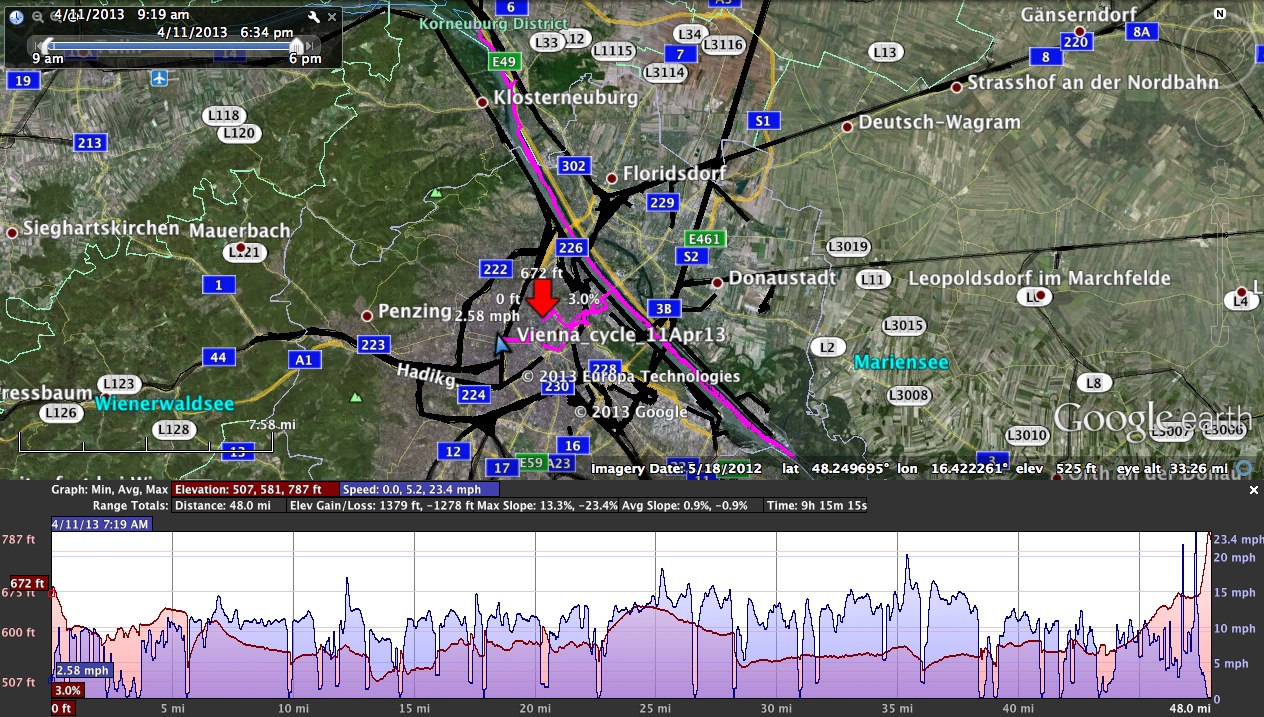Click the streaming status icon at bottom right
This screenshot has width=1264, height=717.
click(1245, 467)
